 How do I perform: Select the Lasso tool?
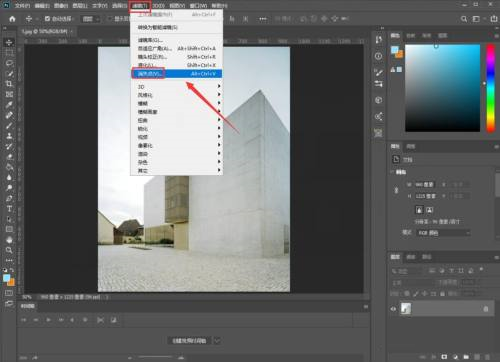click(9, 63)
